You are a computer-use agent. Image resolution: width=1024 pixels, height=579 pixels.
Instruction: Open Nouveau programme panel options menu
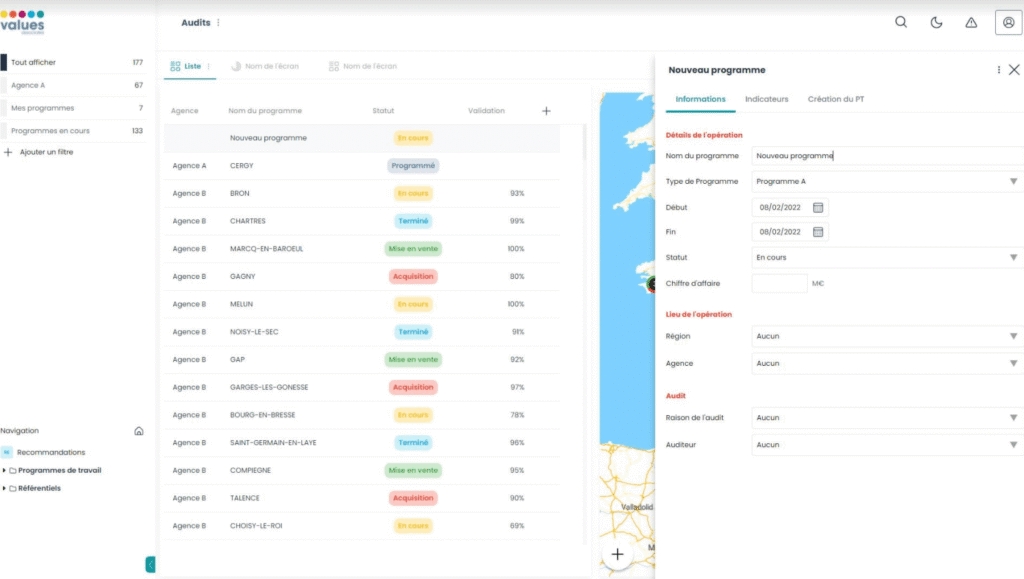[x=999, y=70]
